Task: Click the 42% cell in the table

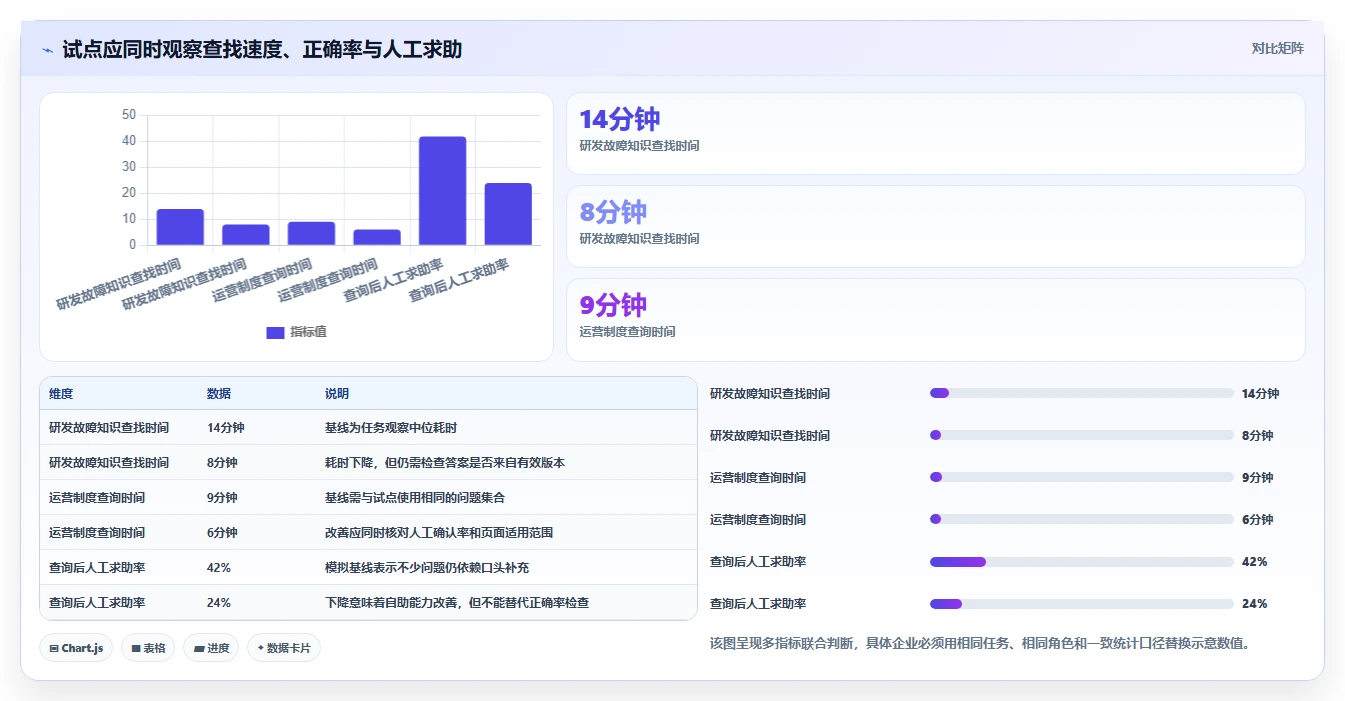Action: (219, 568)
